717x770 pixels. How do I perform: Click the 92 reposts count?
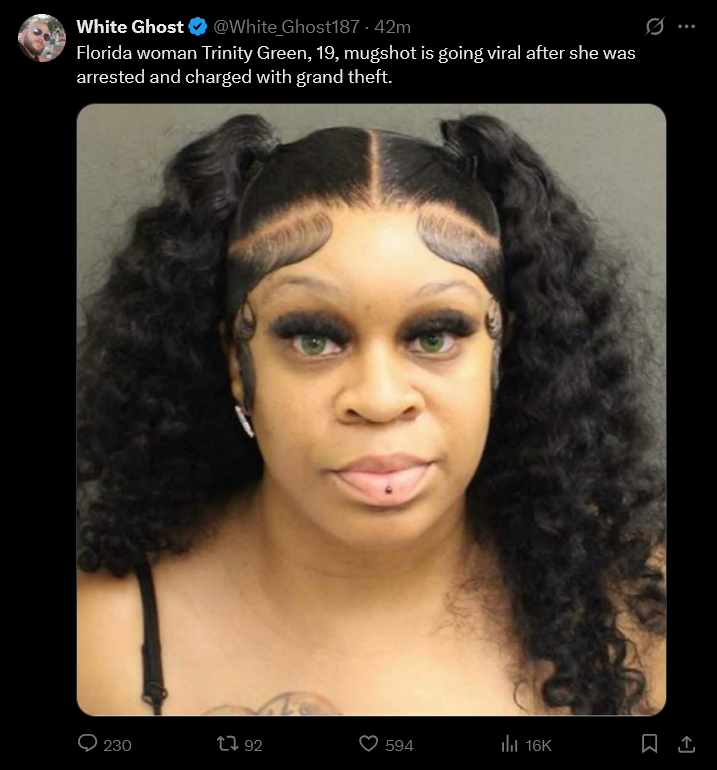(253, 745)
